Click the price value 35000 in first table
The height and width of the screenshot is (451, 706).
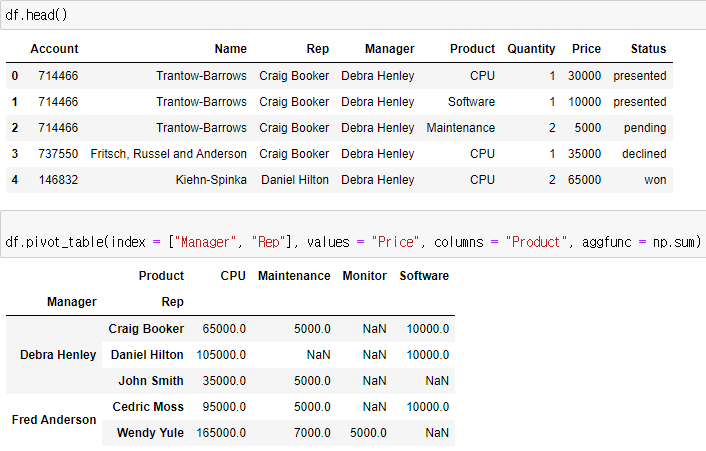(584, 154)
